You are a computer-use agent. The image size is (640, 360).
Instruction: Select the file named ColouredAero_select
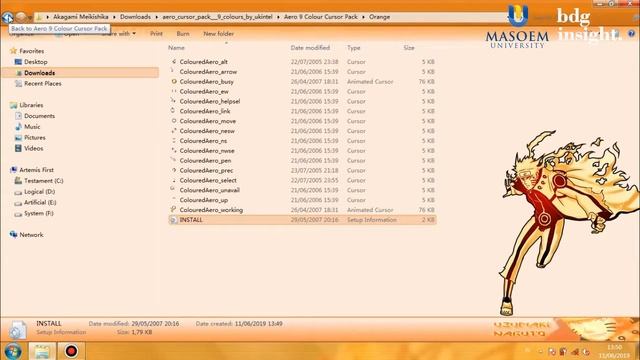click(x=208, y=180)
